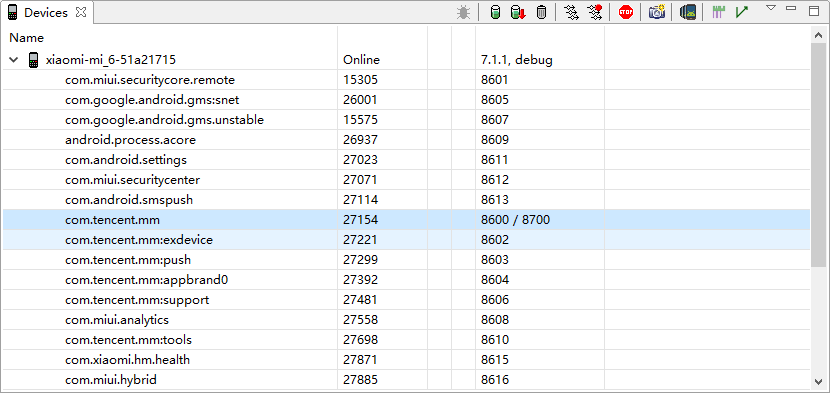Image resolution: width=830 pixels, height=393 pixels.
Task: Click the Cause GC trash can icon
Action: tap(541, 12)
